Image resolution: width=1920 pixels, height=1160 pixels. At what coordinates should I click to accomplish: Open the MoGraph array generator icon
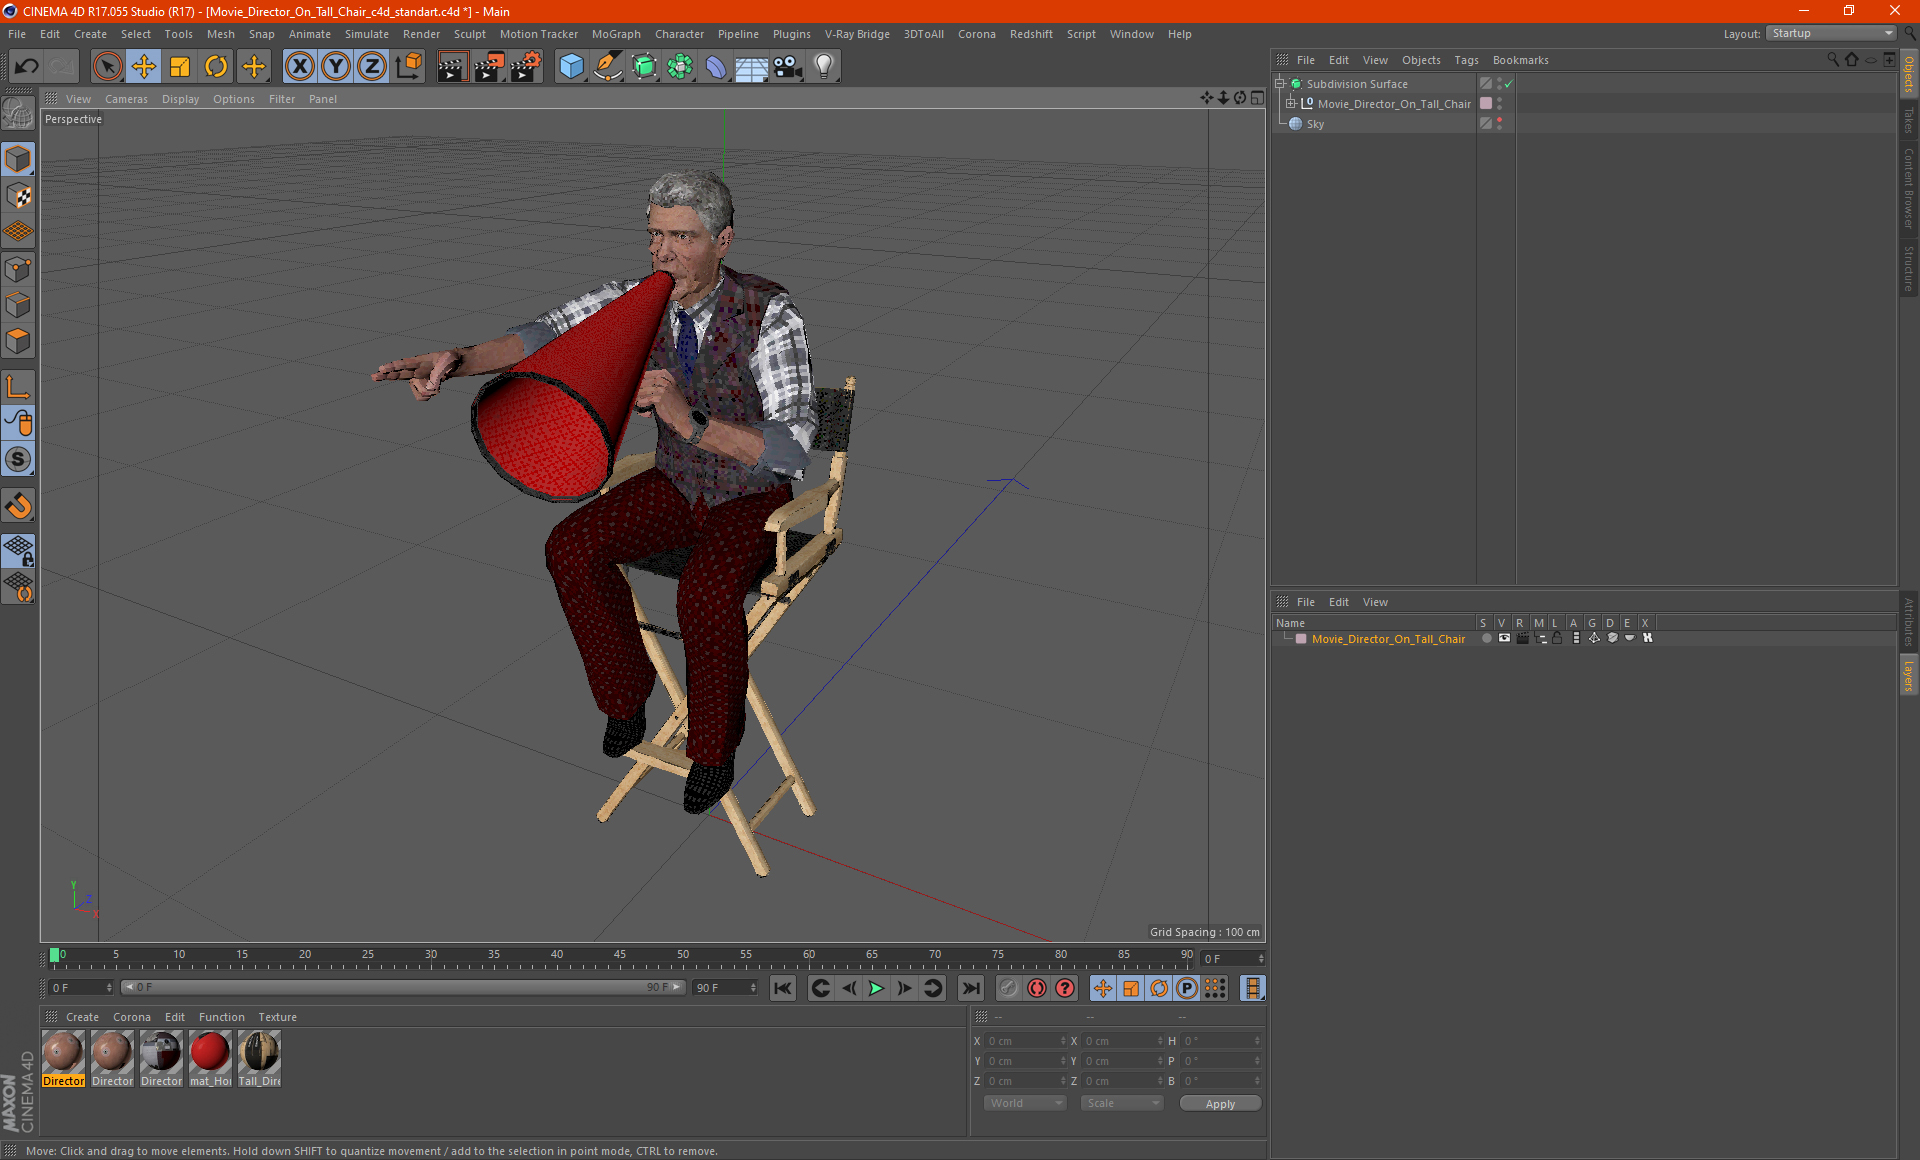680,67
